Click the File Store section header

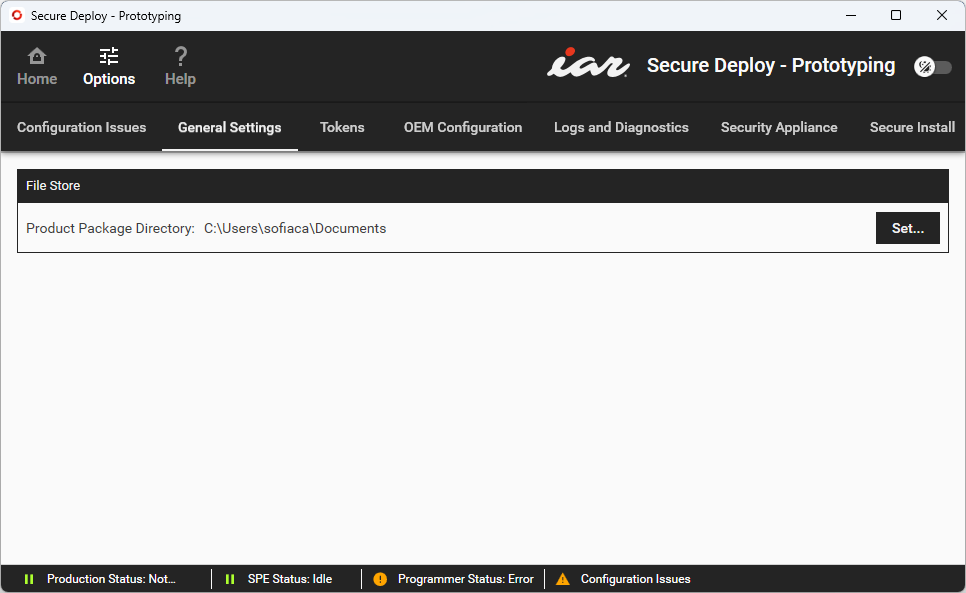click(53, 185)
